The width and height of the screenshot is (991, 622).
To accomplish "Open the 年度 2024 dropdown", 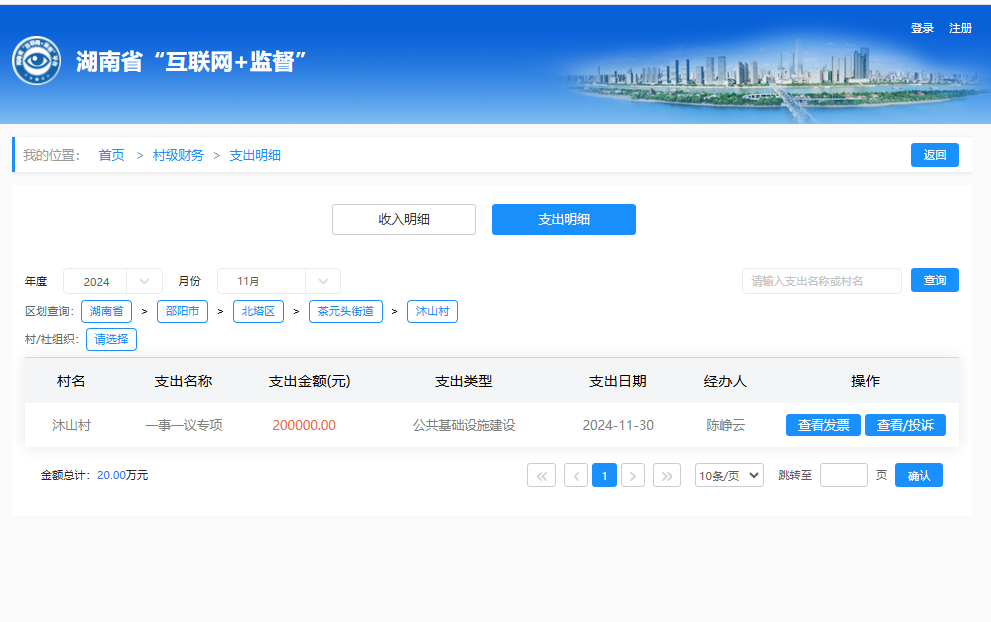I will point(113,281).
